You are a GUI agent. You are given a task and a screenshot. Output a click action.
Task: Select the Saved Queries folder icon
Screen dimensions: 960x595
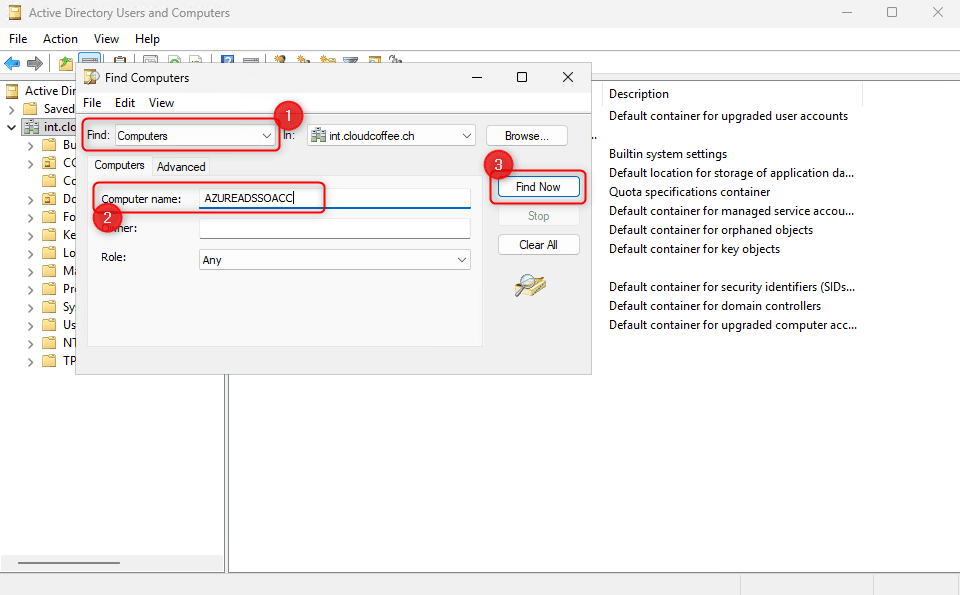(x=30, y=109)
